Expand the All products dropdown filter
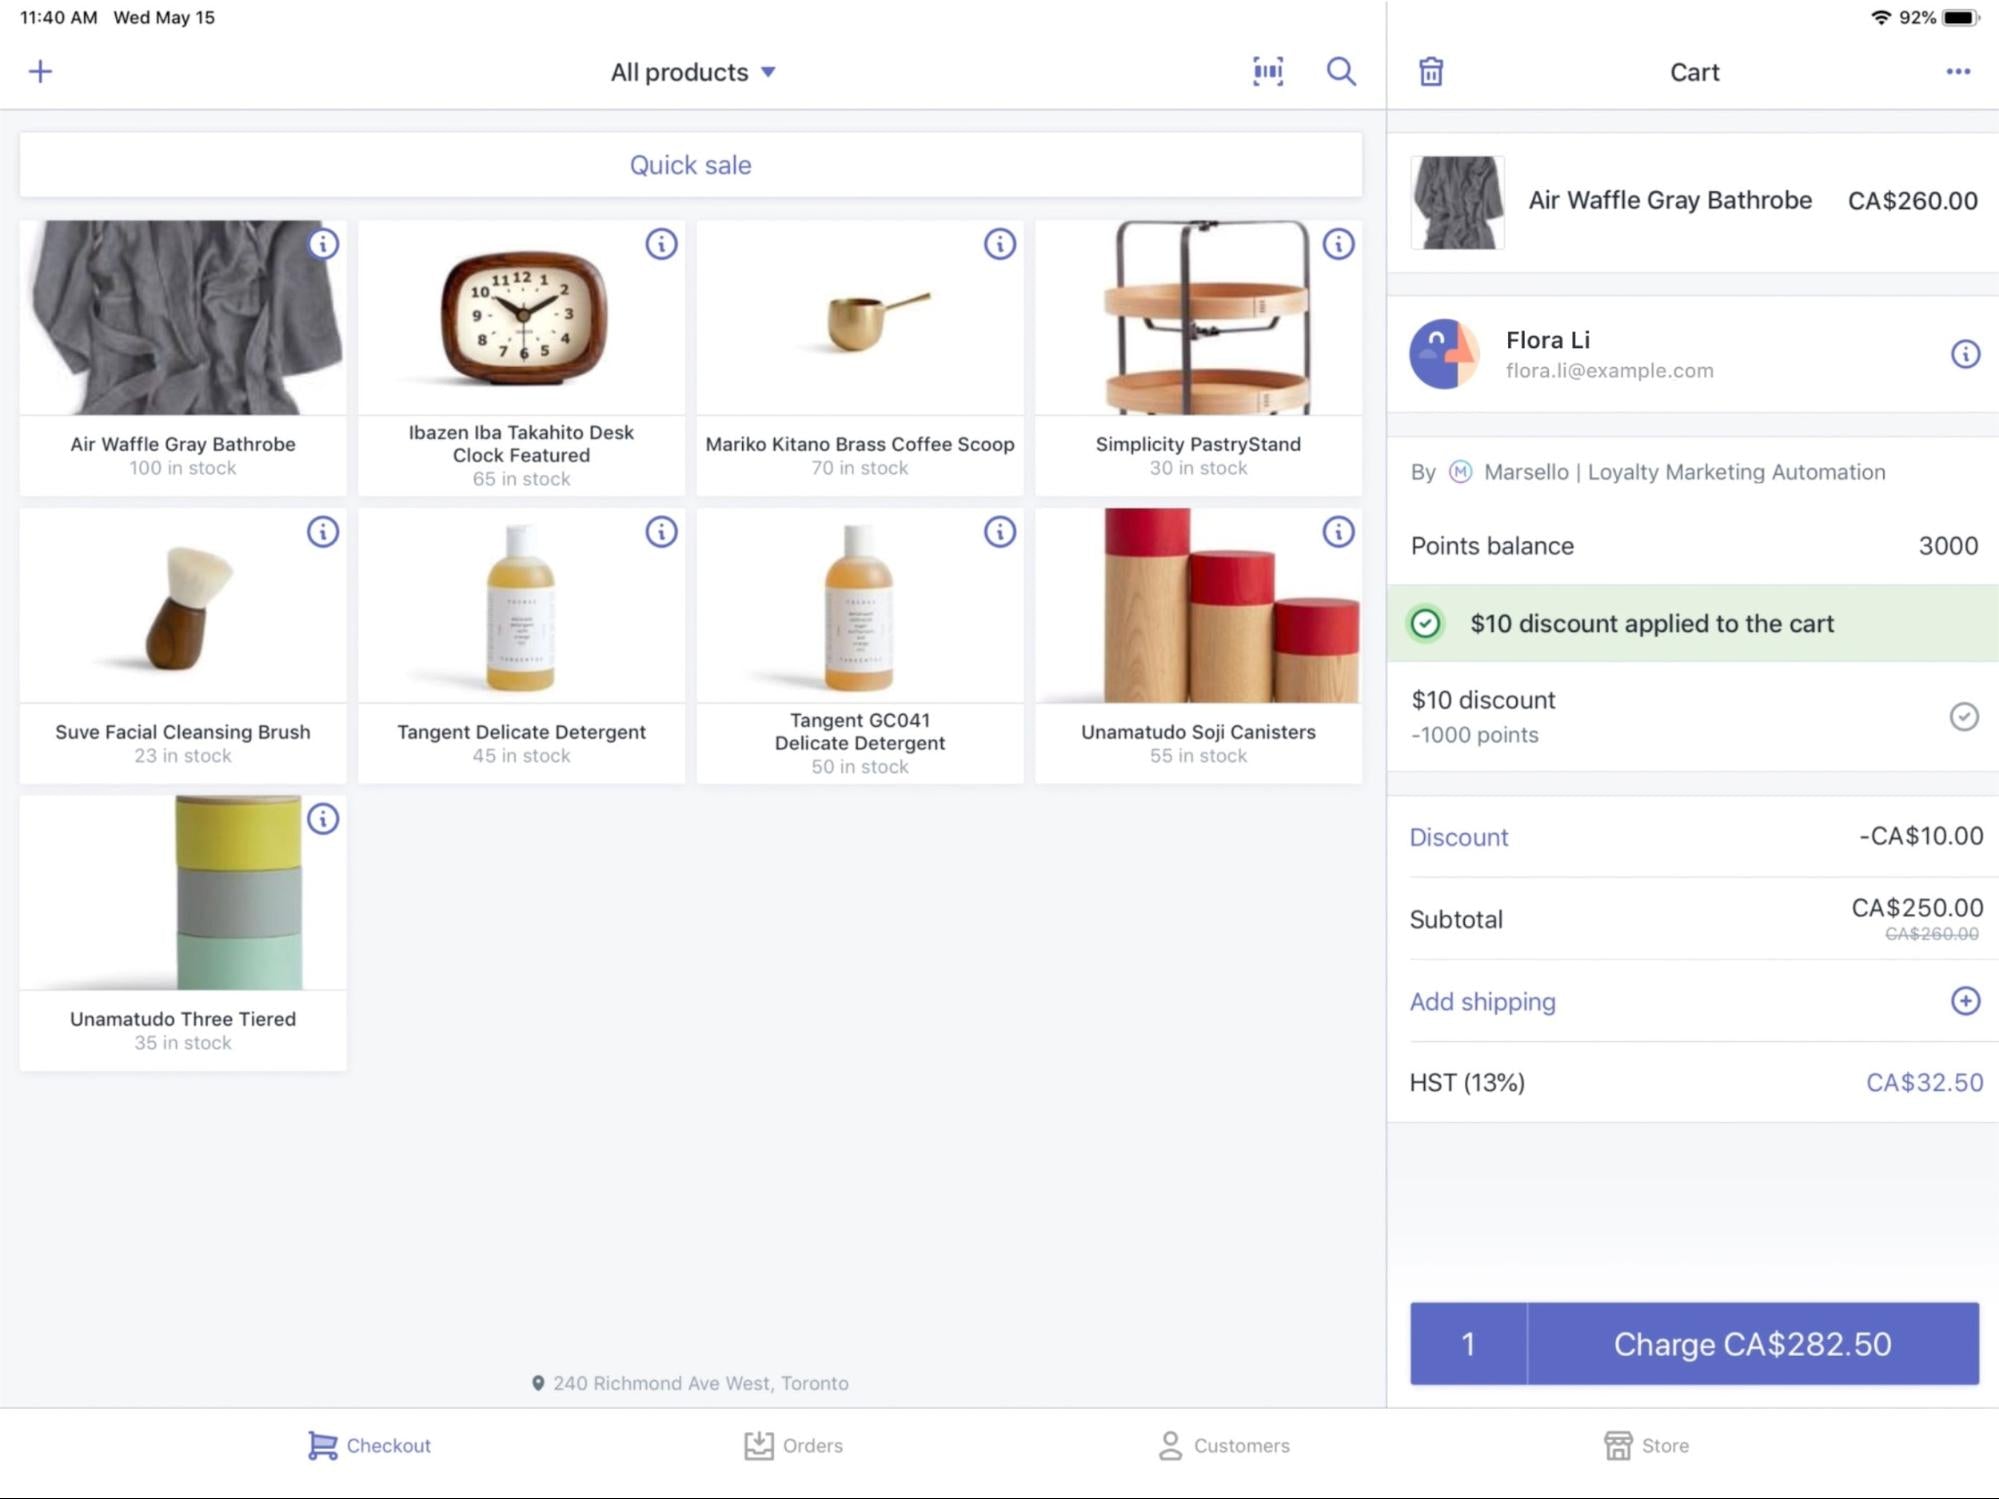This screenshot has height=1499, width=1999. (693, 72)
